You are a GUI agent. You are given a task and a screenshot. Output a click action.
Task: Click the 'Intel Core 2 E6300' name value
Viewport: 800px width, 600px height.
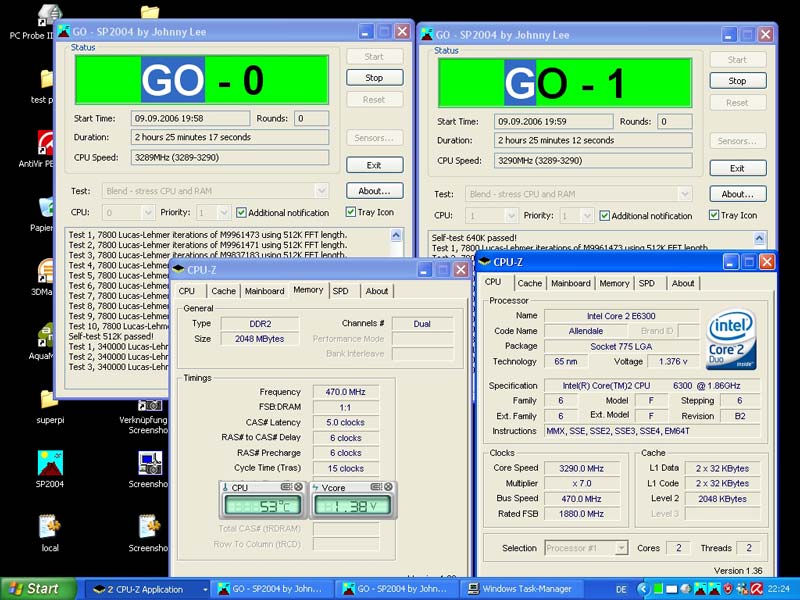pyautogui.click(x=621, y=316)
